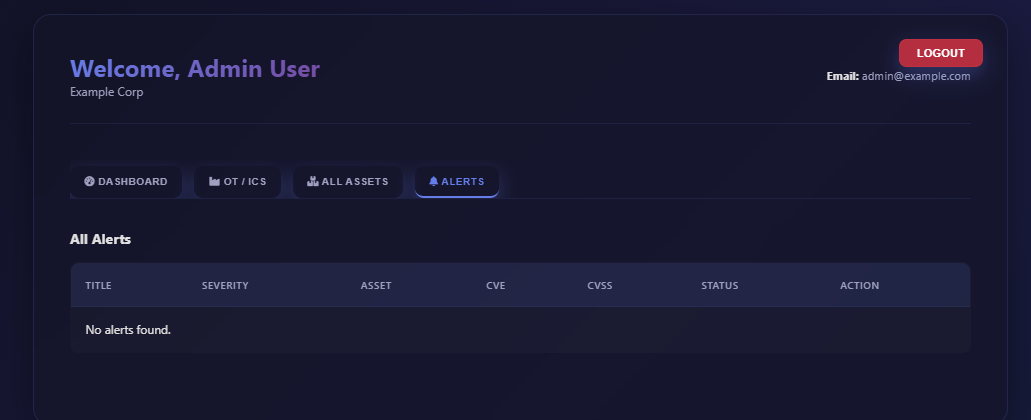Select the CVE column header
1031x420 pixels.
pyautogui.click(x=496, y=286)
